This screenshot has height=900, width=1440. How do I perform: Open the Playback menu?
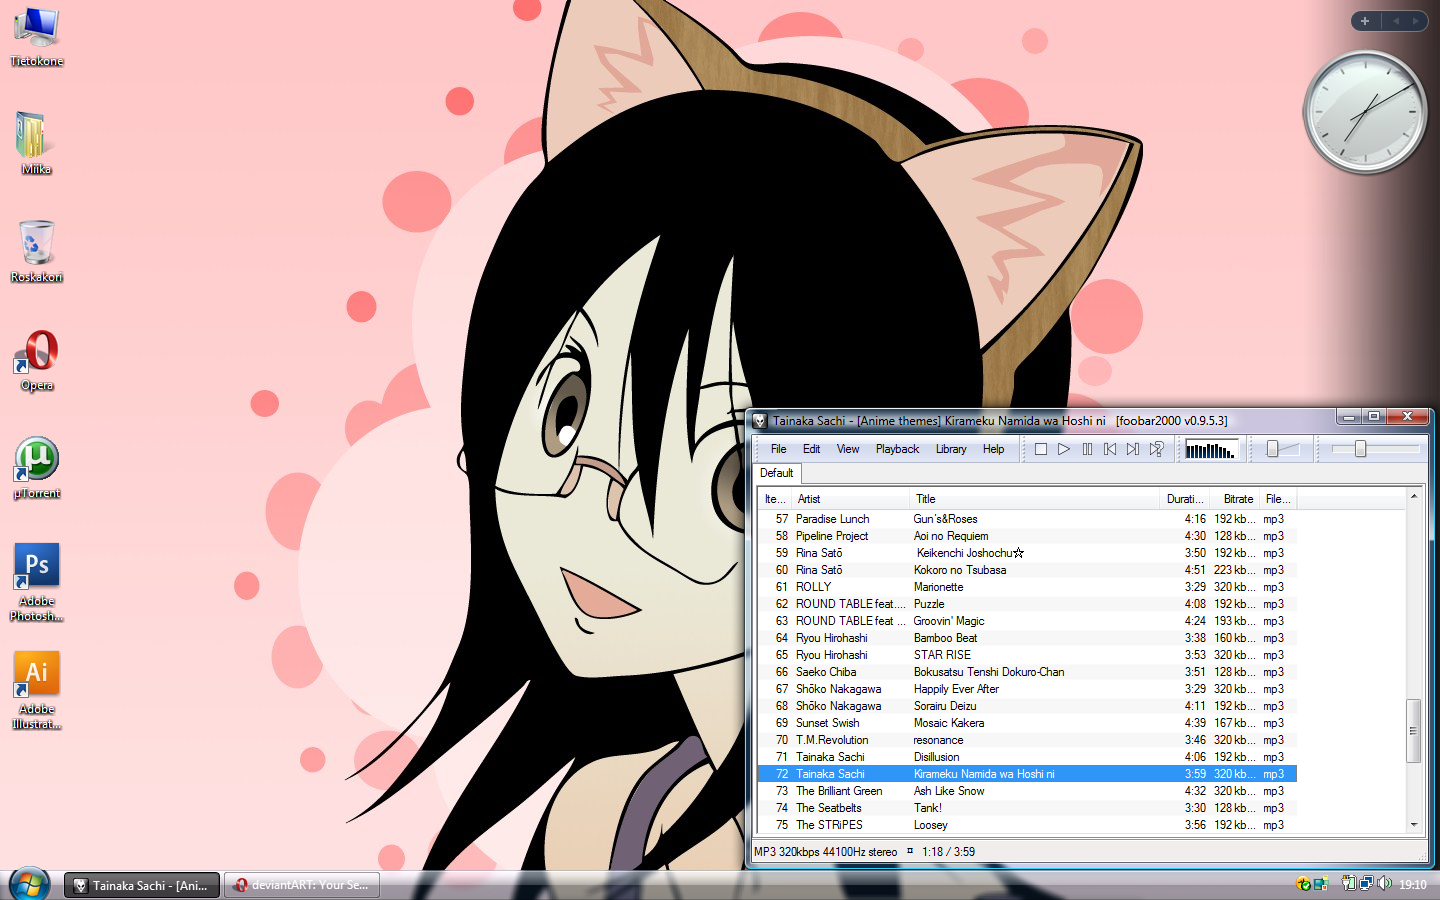tap(897, 449)
